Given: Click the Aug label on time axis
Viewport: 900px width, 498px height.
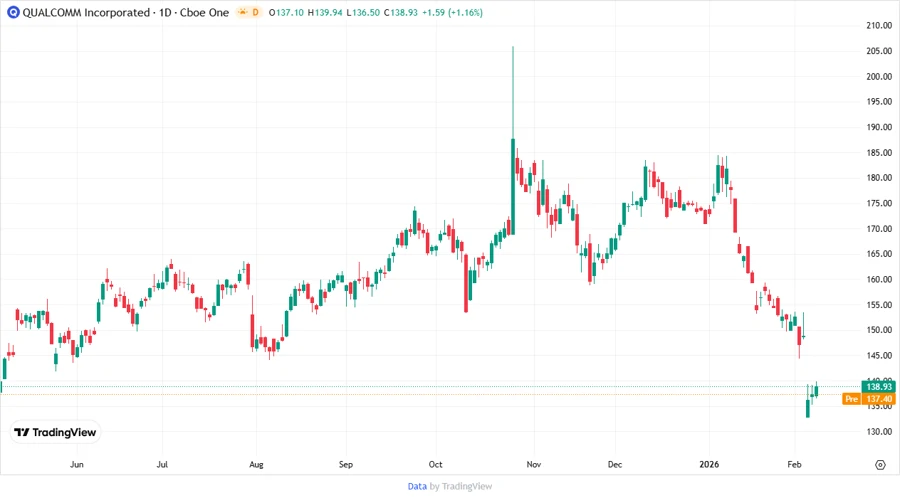Looking at the screenshot, I should click(256, 464).
